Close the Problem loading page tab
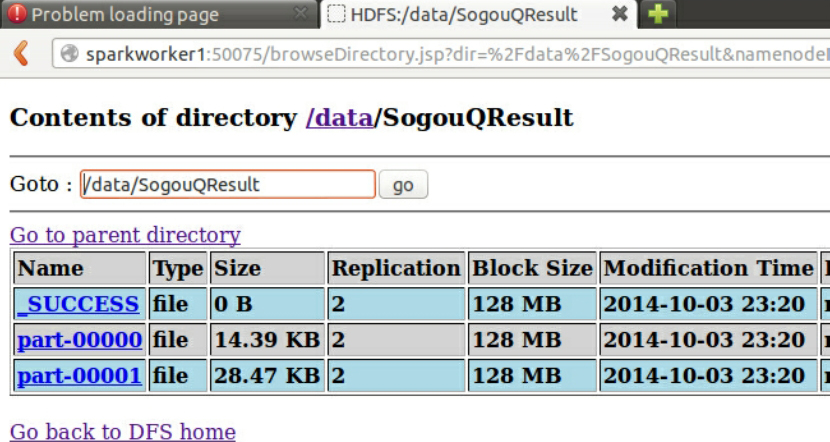Viewport: 830px width, 442px height. tap(302, 14)
